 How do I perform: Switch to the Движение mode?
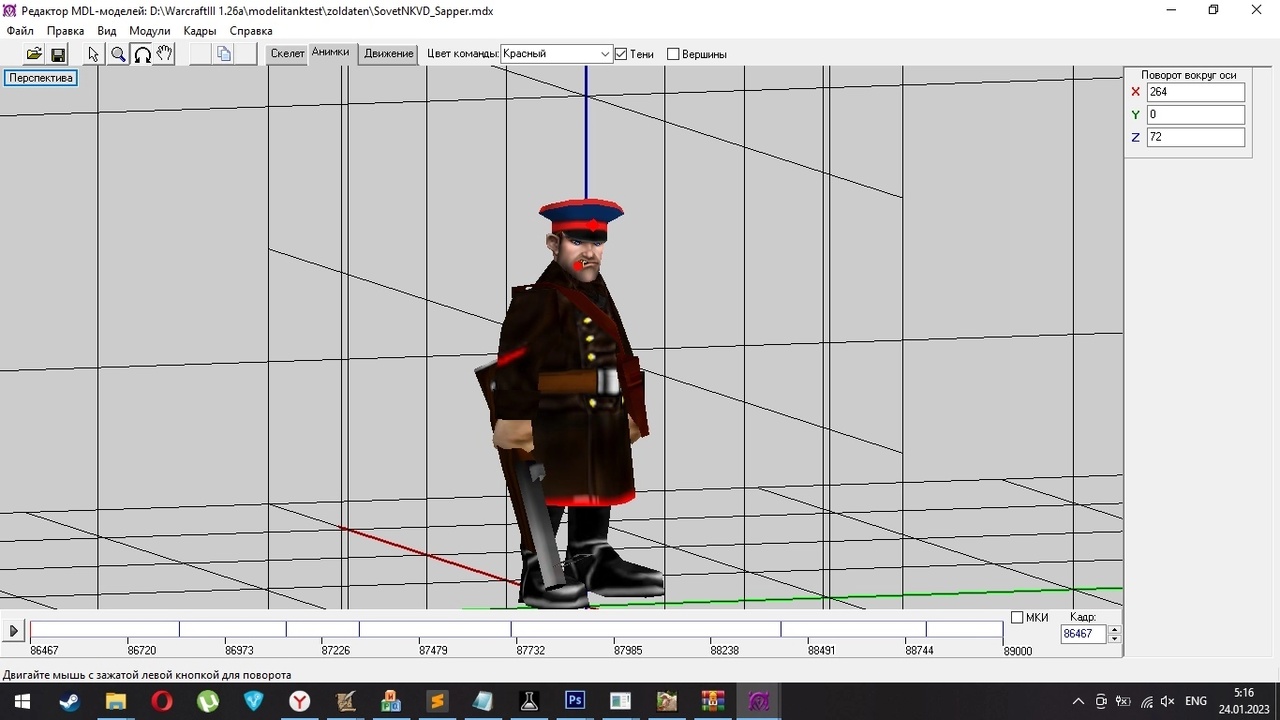[x=388, y=54]
